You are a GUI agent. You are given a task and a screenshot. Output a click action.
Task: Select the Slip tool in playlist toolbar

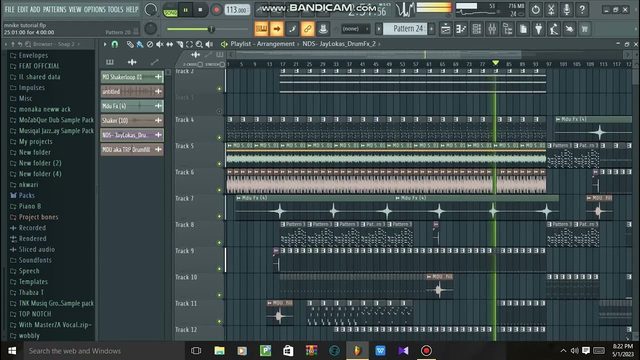169,44
